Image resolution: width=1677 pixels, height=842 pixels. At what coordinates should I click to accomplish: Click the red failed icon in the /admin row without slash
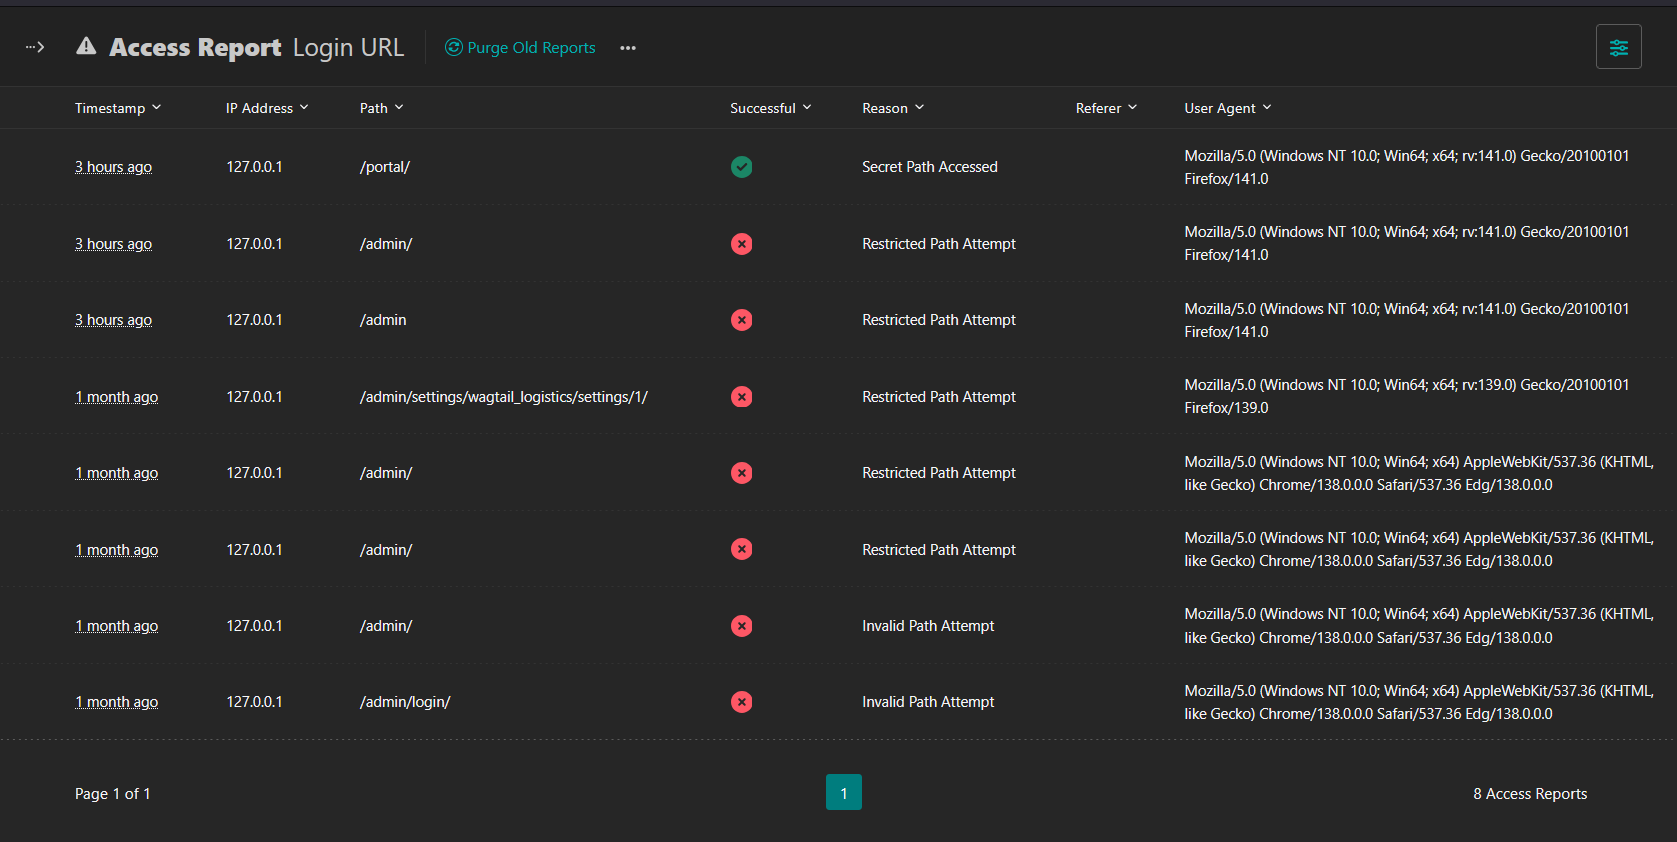coord(741,320)
